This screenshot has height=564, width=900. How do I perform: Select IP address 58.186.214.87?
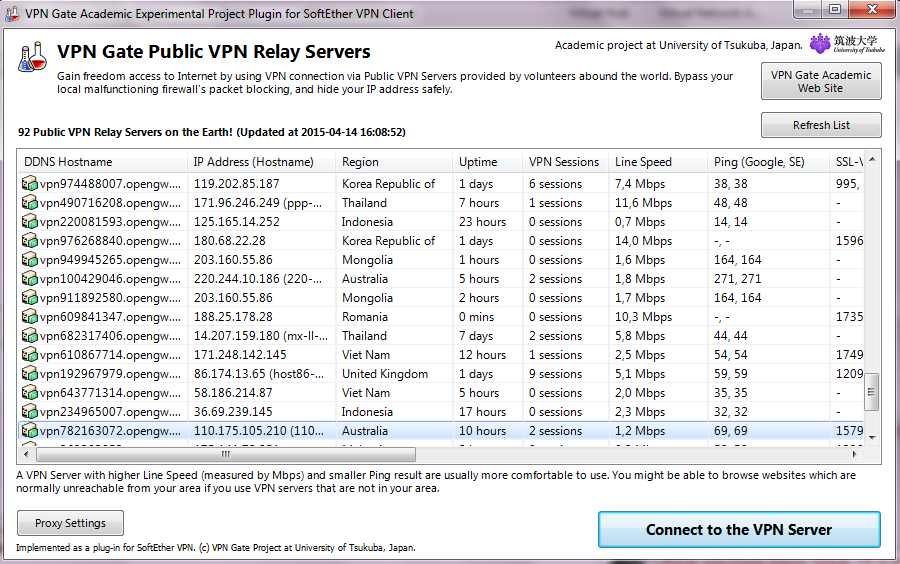tap(233, 392)
